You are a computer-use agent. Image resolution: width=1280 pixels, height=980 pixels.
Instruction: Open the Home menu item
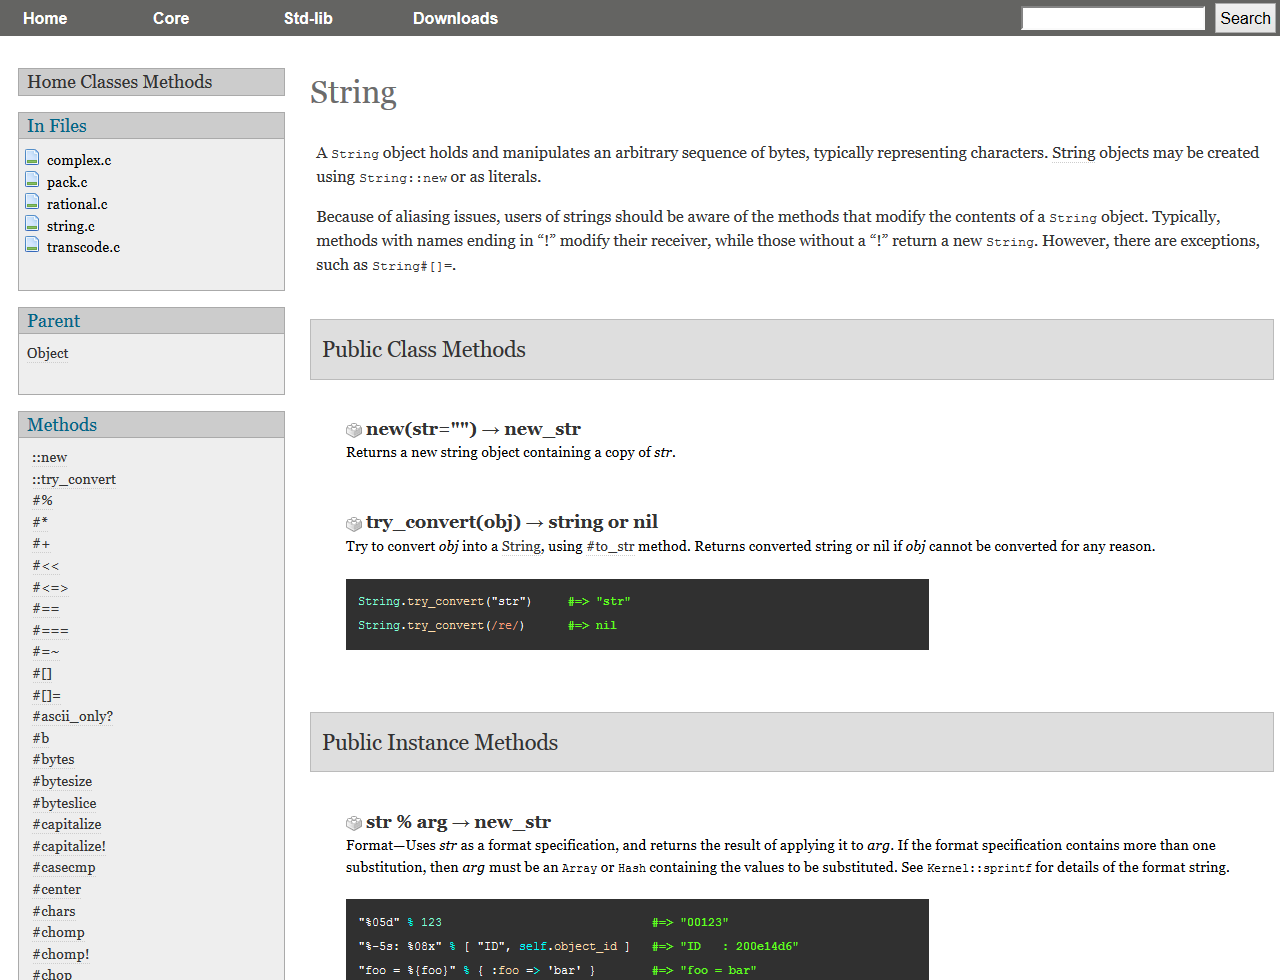click(45, 18)
